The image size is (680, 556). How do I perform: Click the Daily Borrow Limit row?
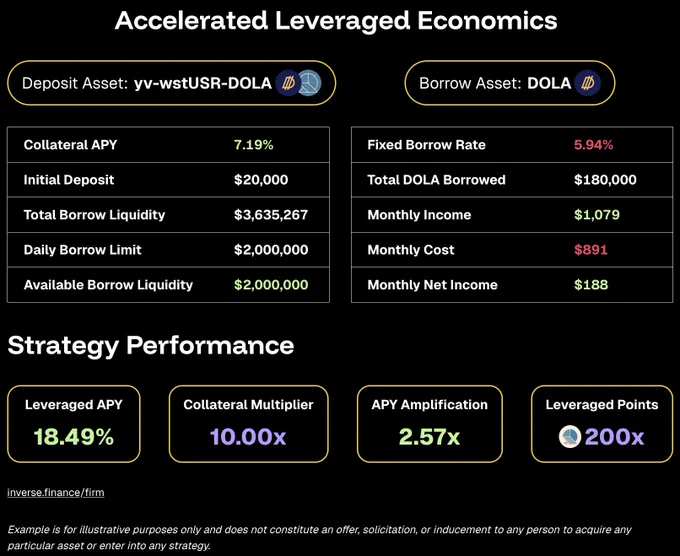[168, 250]
